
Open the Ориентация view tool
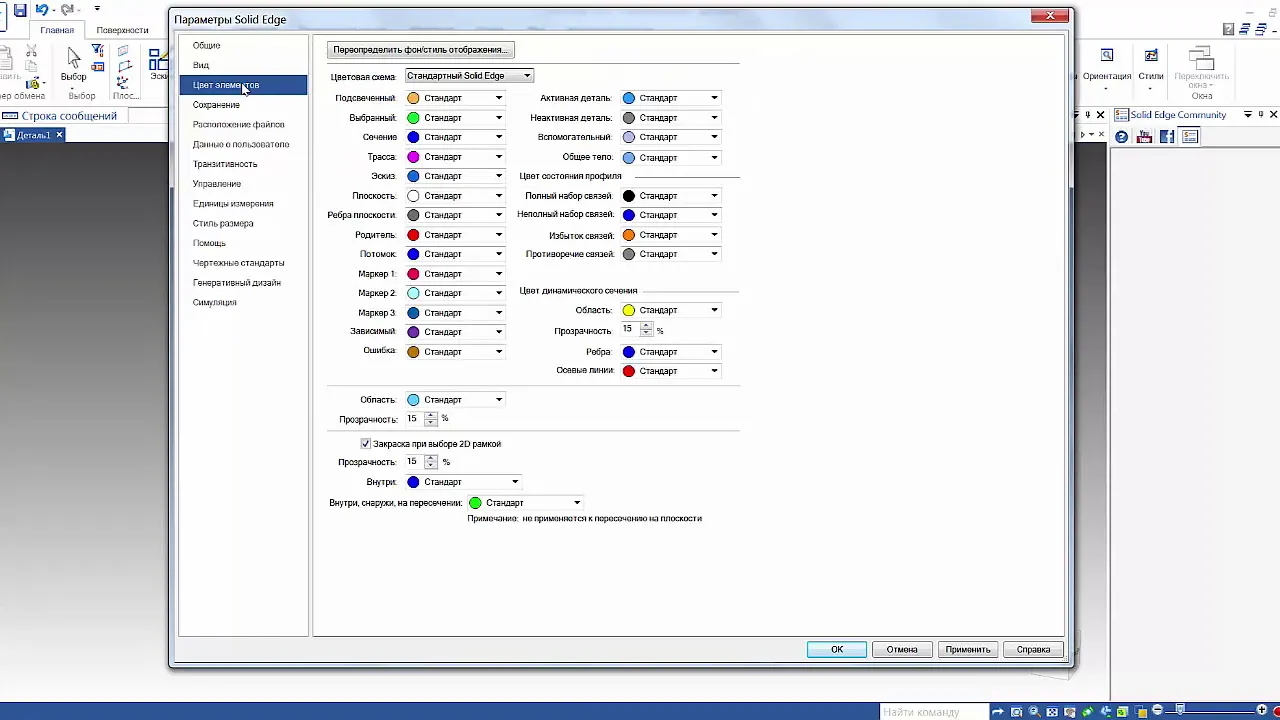pyautogui.click(x=1107, y=65)
